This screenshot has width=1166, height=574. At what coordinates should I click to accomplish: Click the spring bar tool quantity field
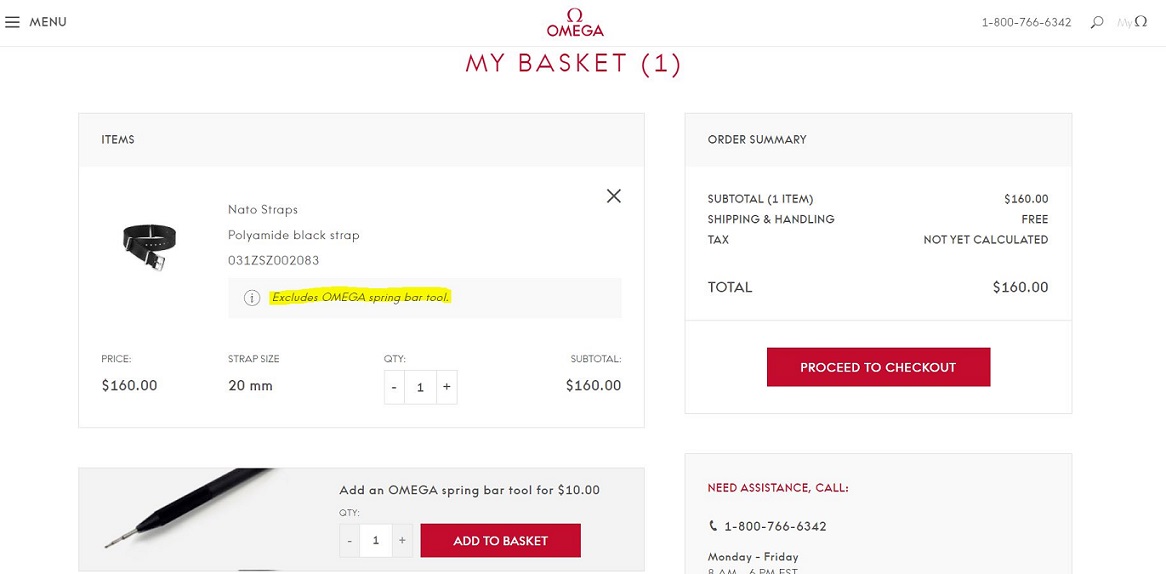click(376, 541)
